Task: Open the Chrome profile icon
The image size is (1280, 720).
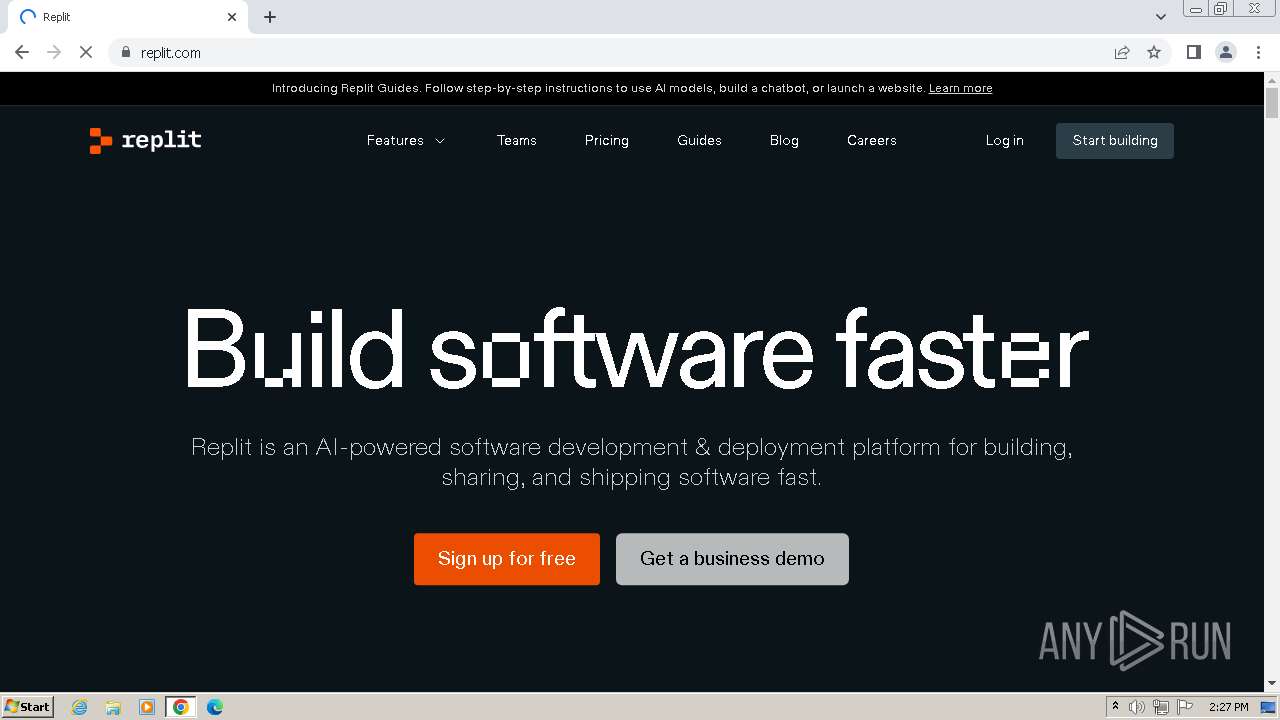Action: coord(1226,52)
